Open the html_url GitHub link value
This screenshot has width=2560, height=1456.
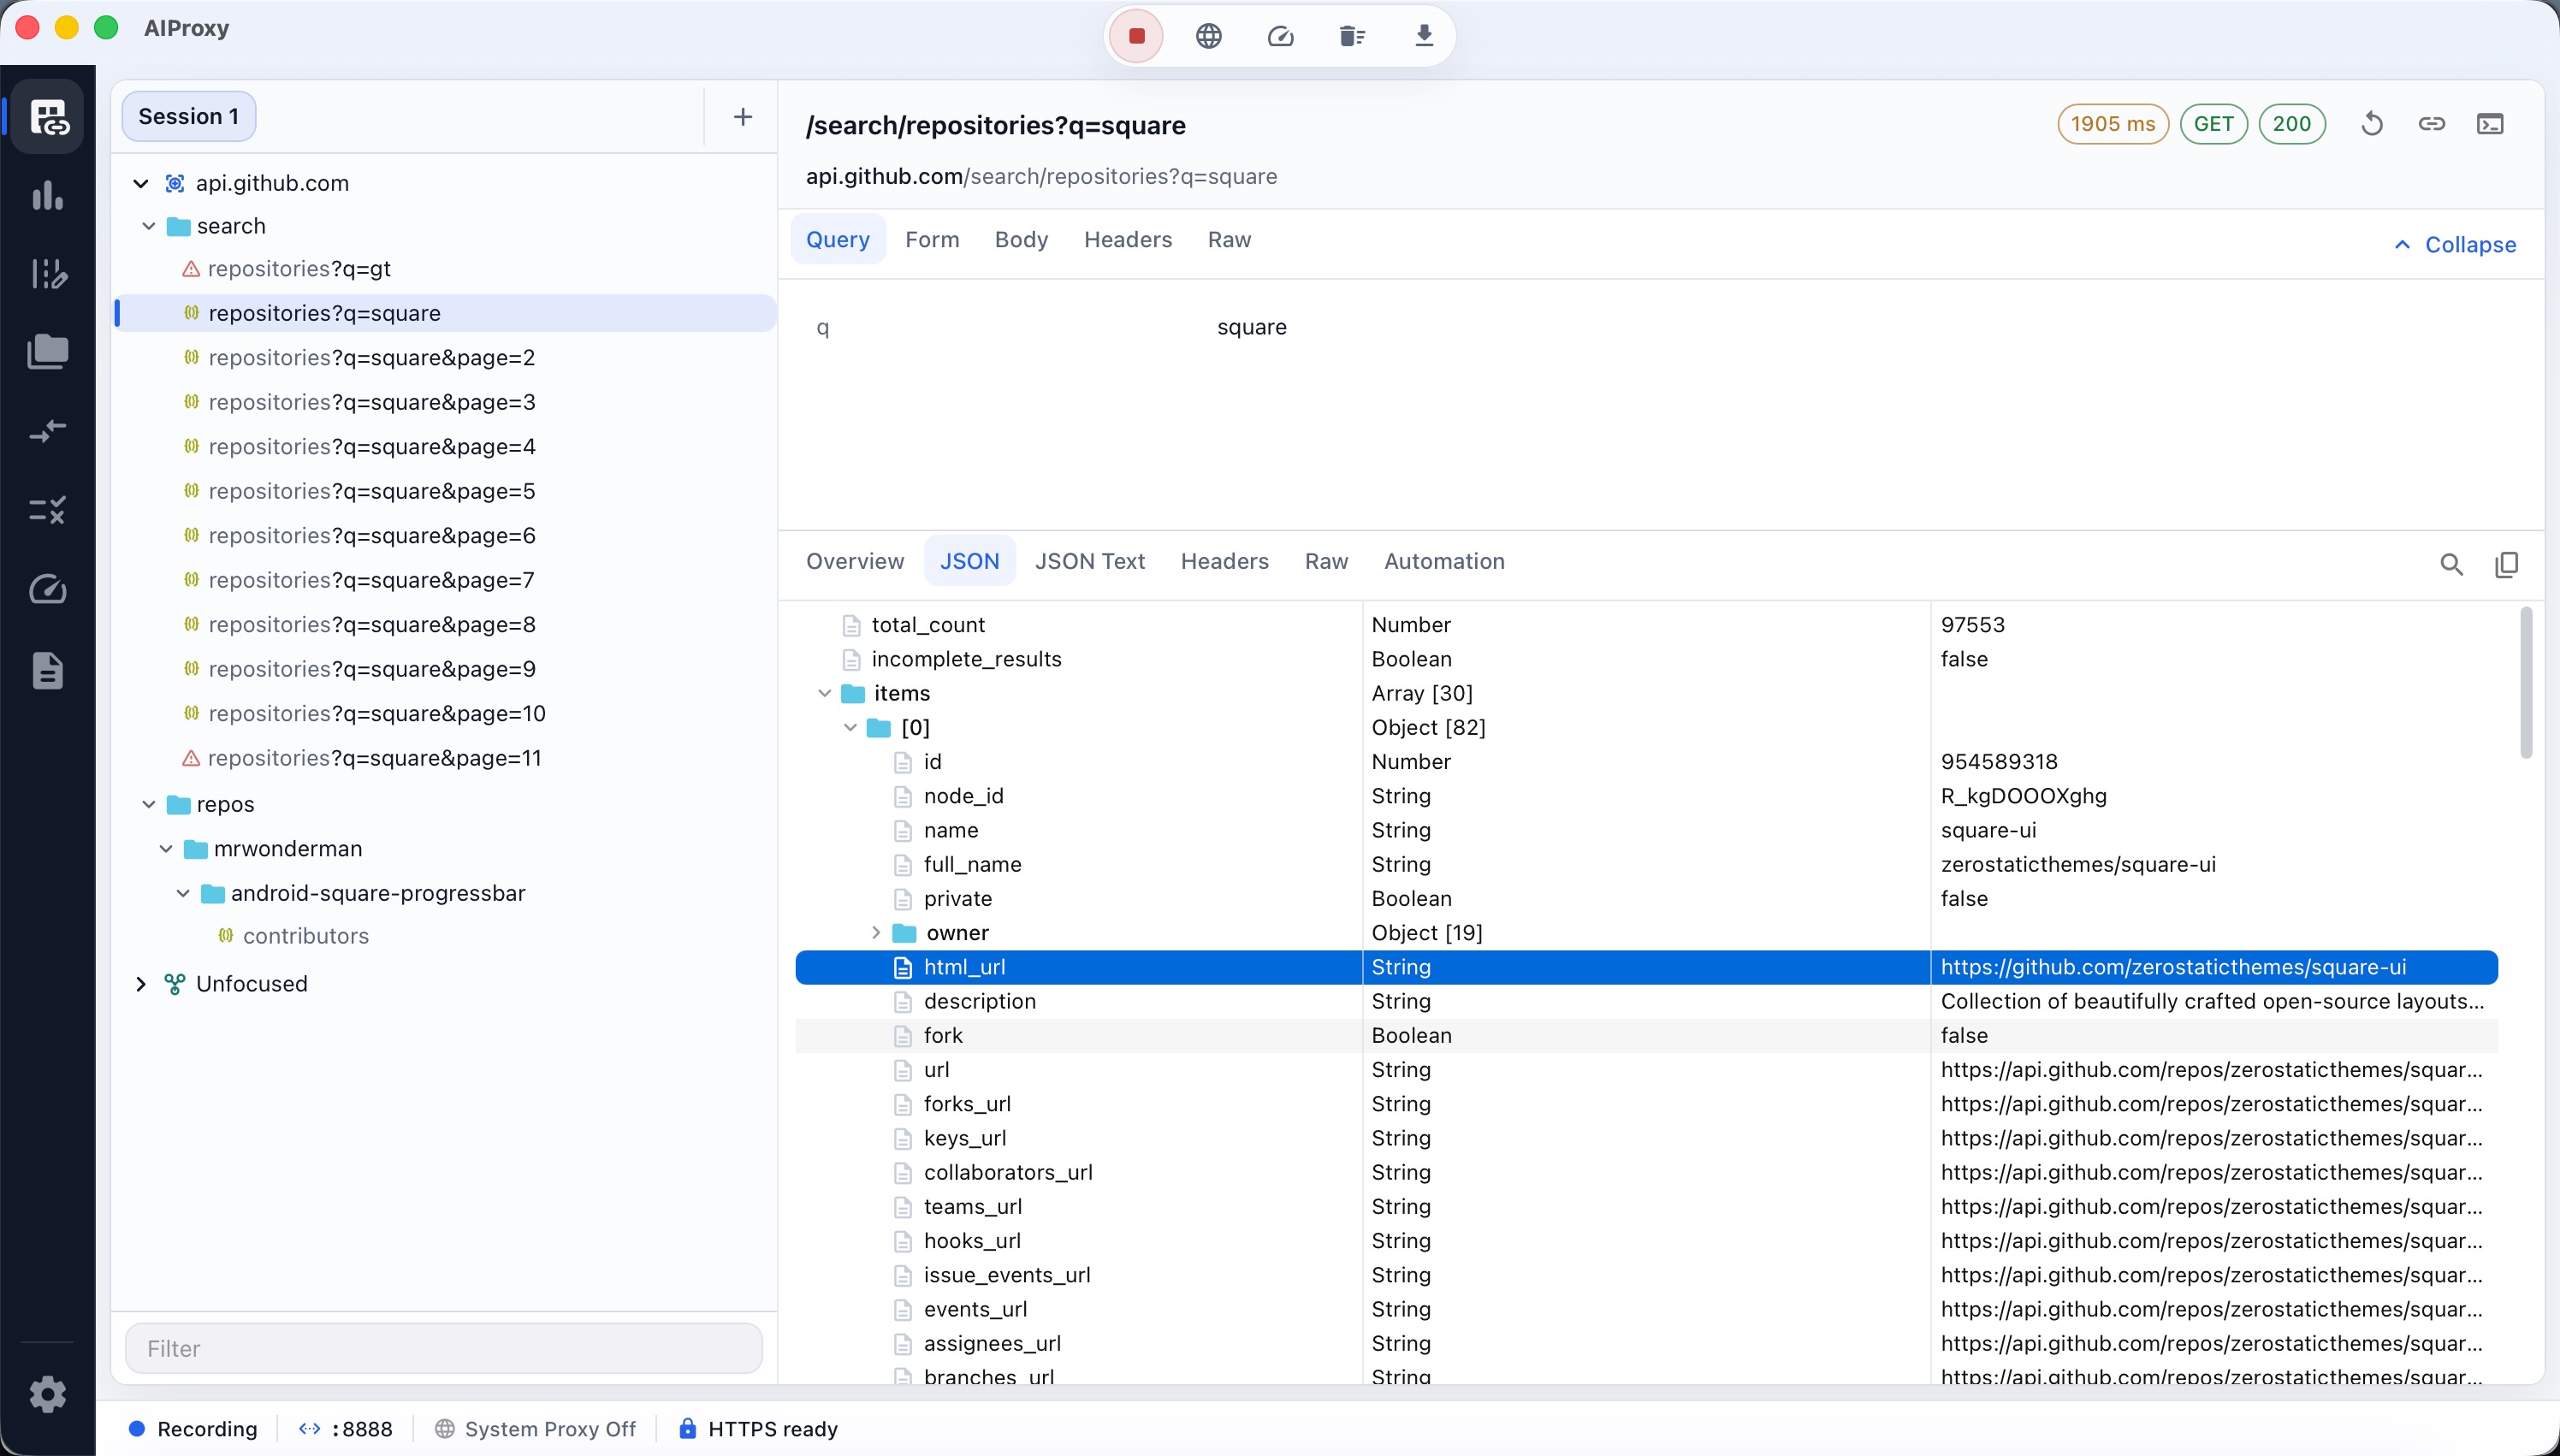pyautogui.click(x=2173, y=967)
